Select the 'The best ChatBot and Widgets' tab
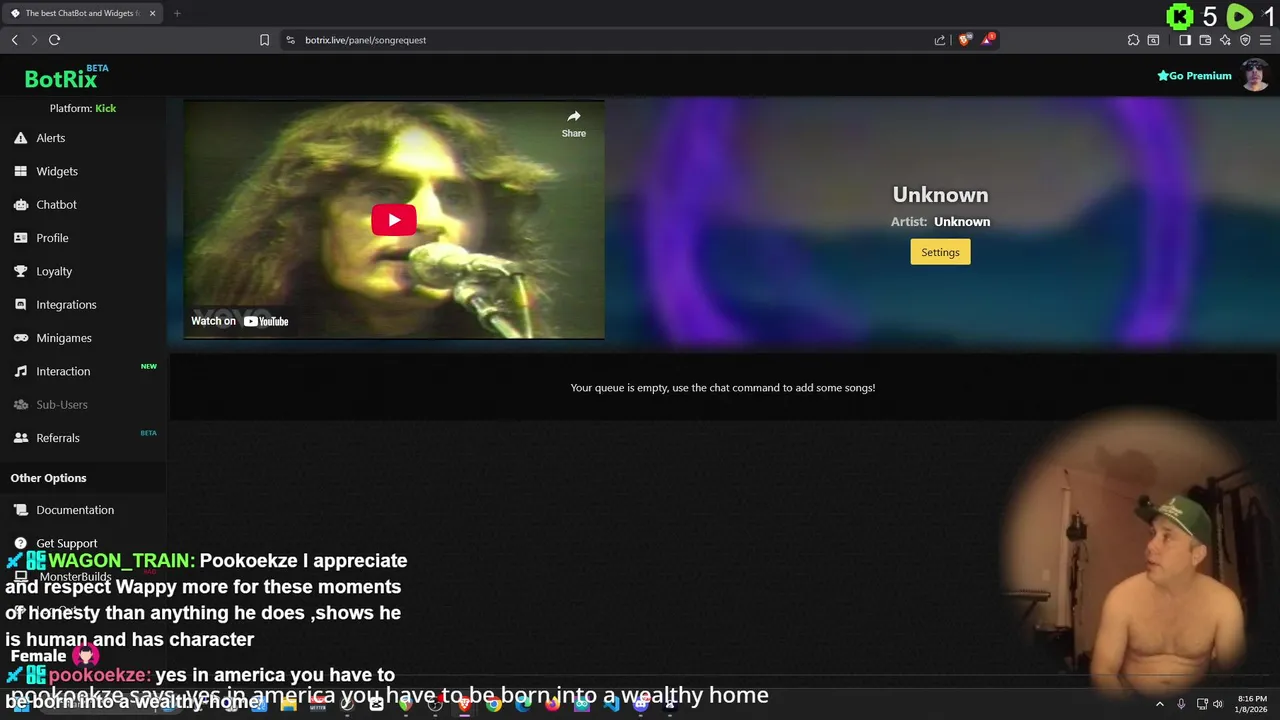1280x720 pixels. pyautogui.click(x=82, y=13)
